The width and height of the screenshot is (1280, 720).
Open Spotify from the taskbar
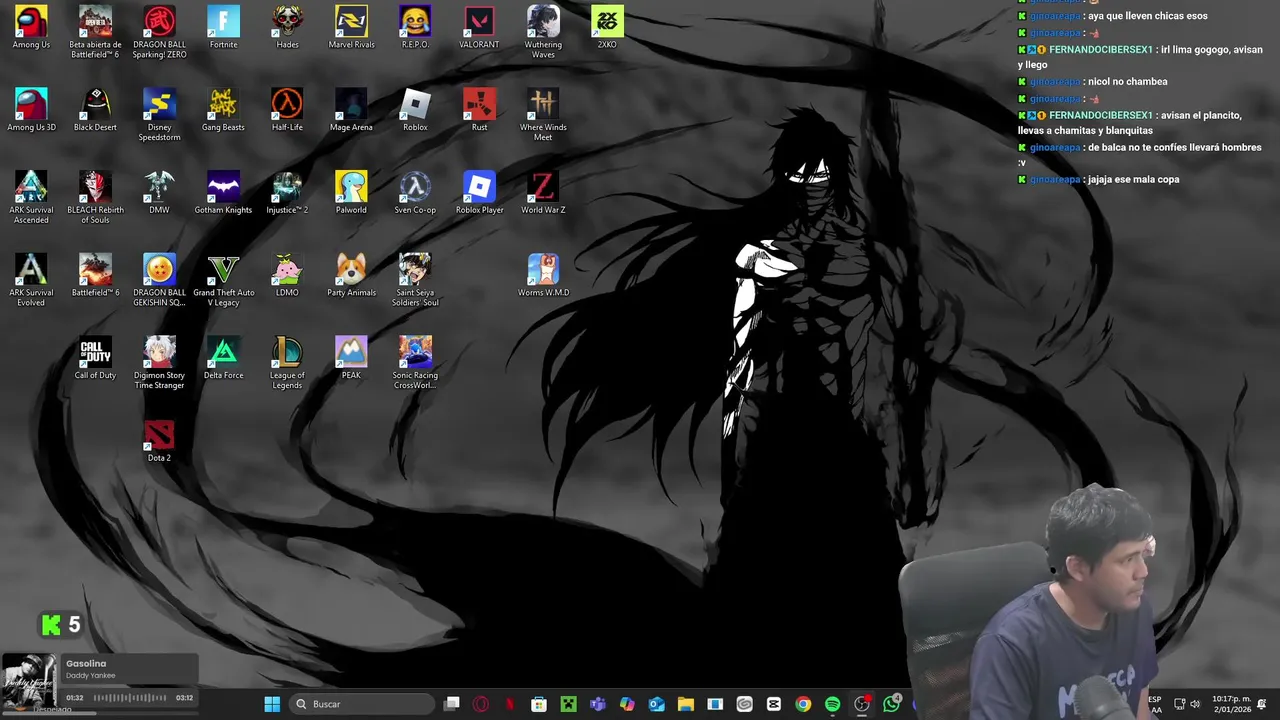pyautogui.click(x=832, y=704)
